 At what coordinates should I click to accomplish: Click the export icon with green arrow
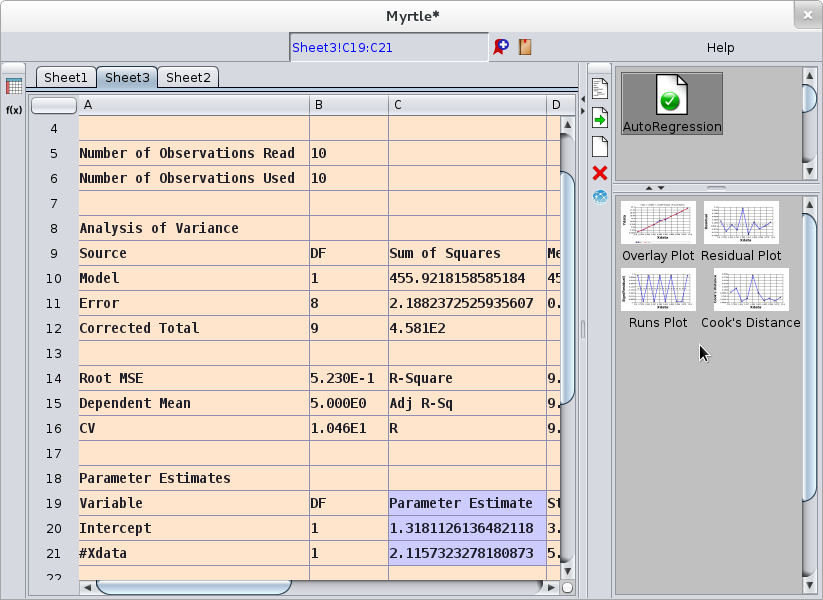point(598,117)
